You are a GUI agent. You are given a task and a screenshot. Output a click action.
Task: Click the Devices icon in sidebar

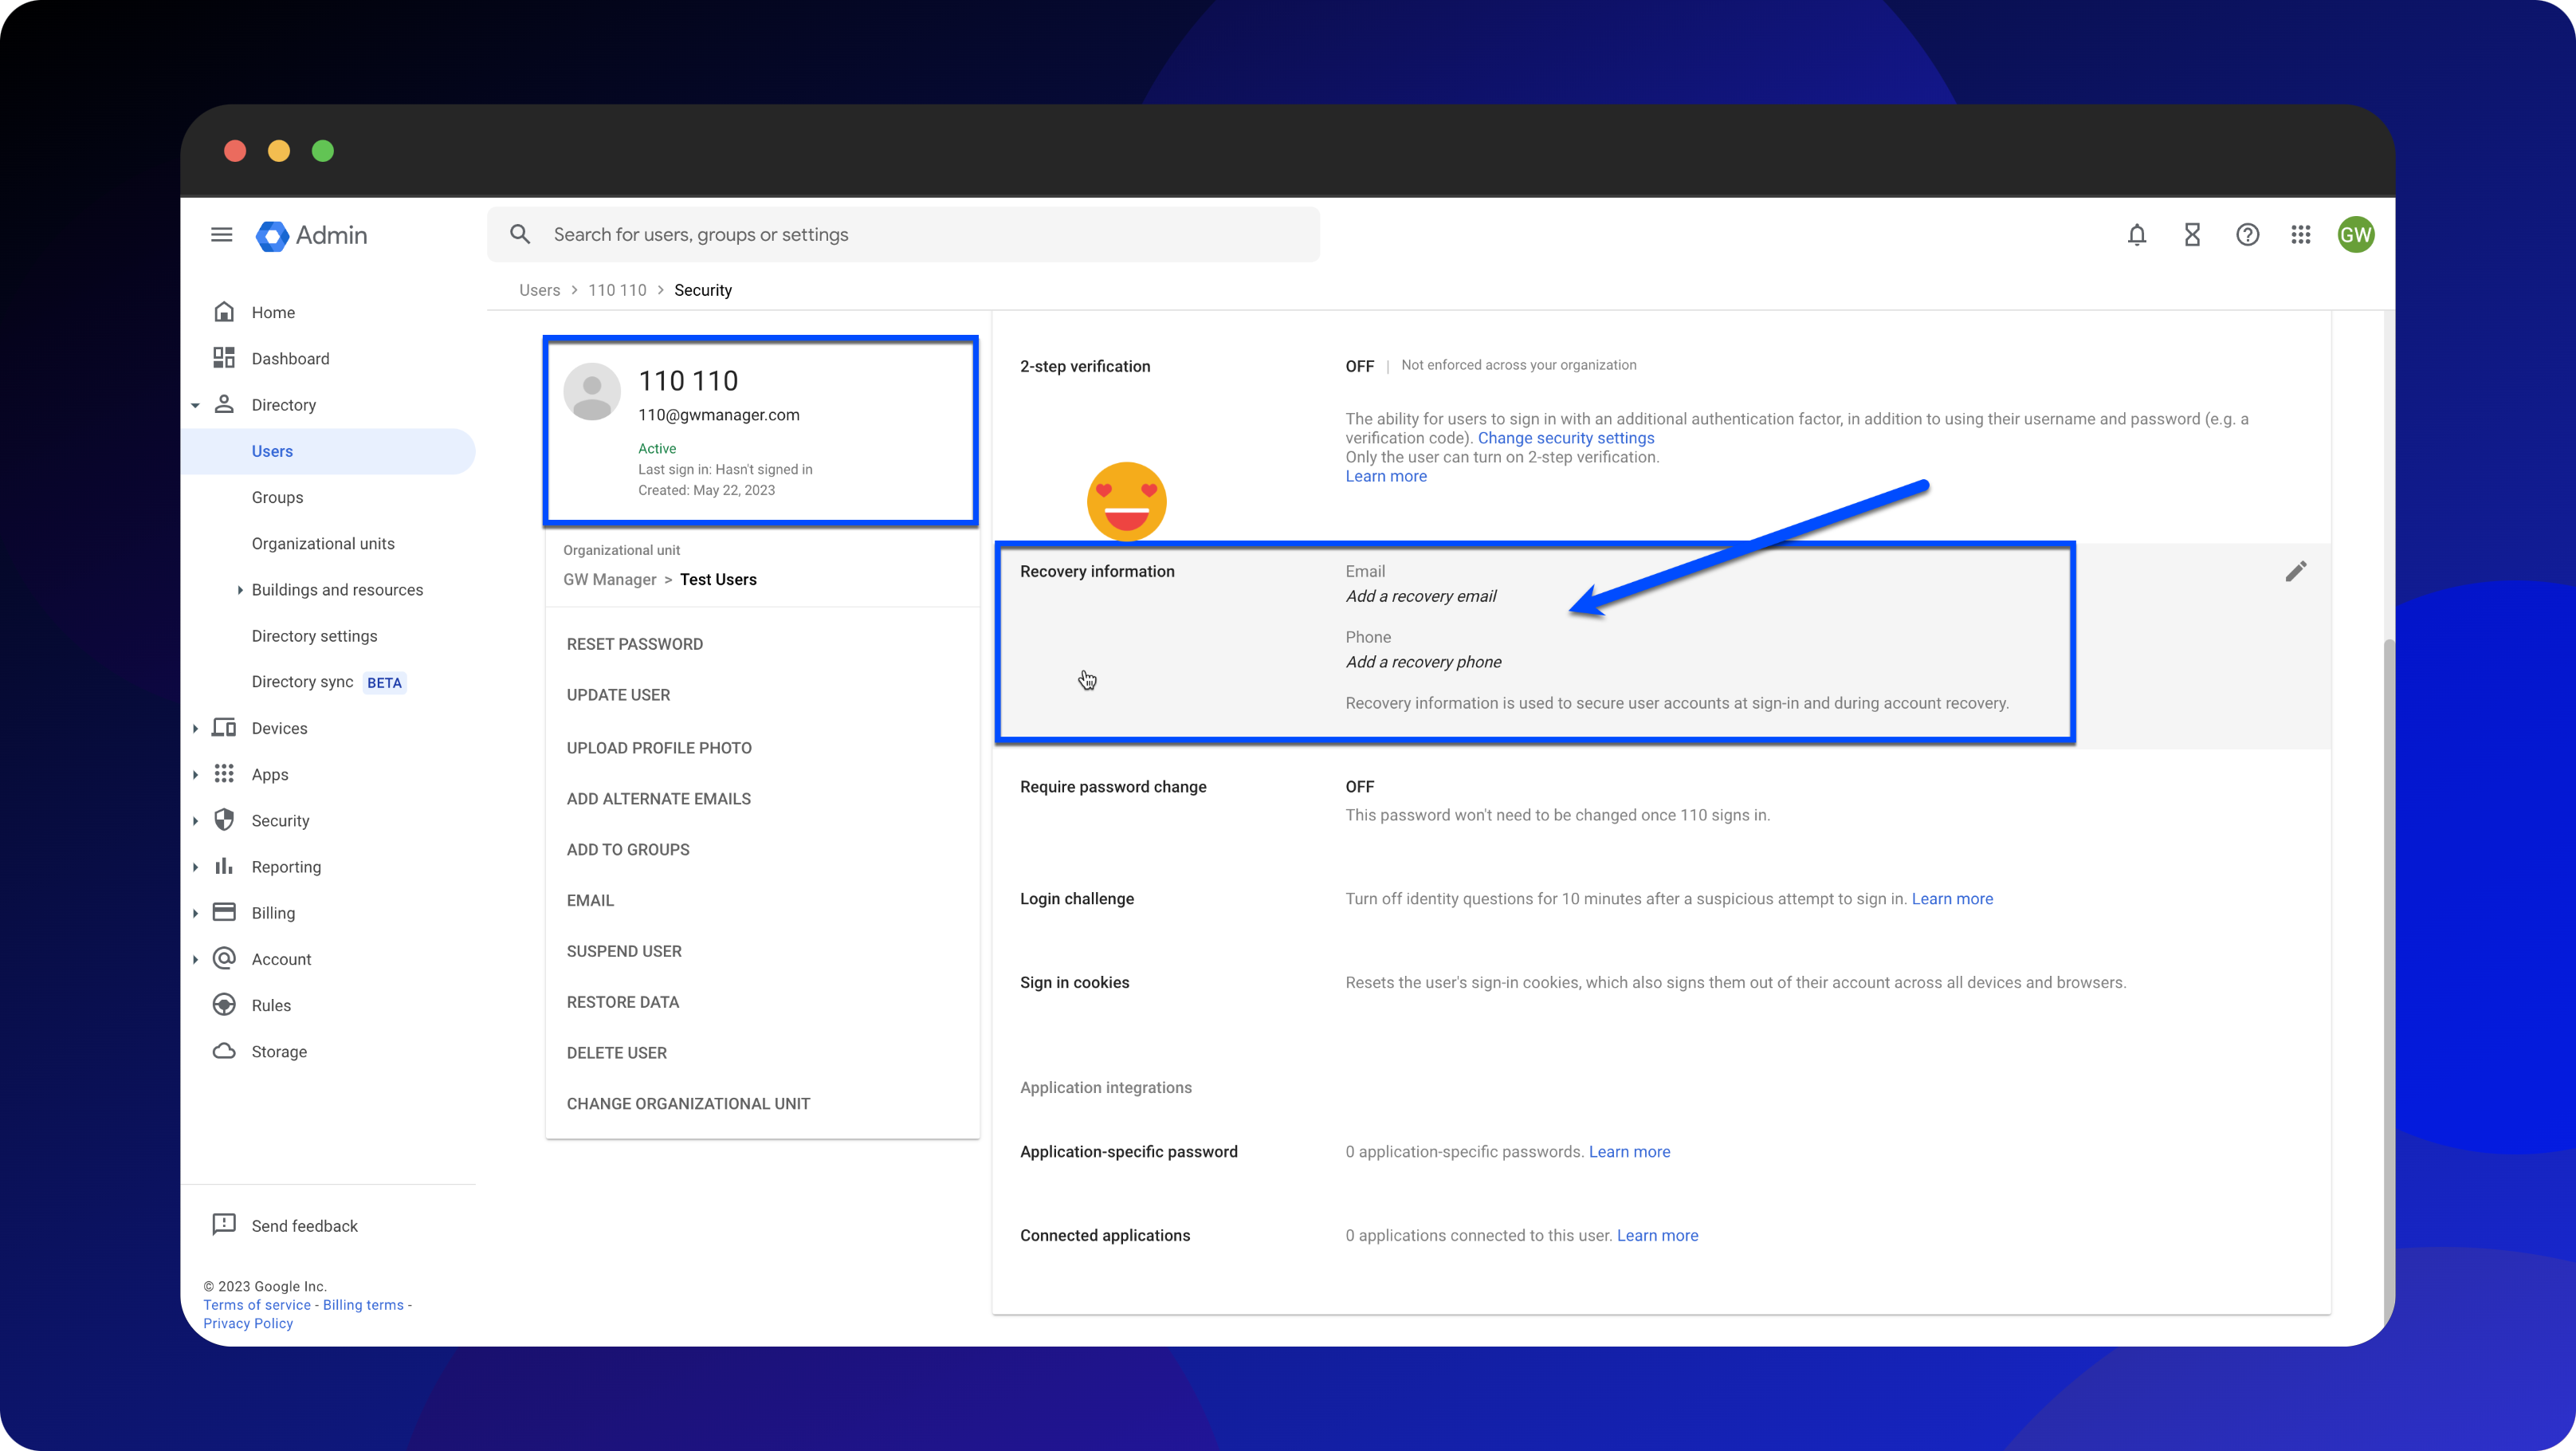tap(224, 728)
